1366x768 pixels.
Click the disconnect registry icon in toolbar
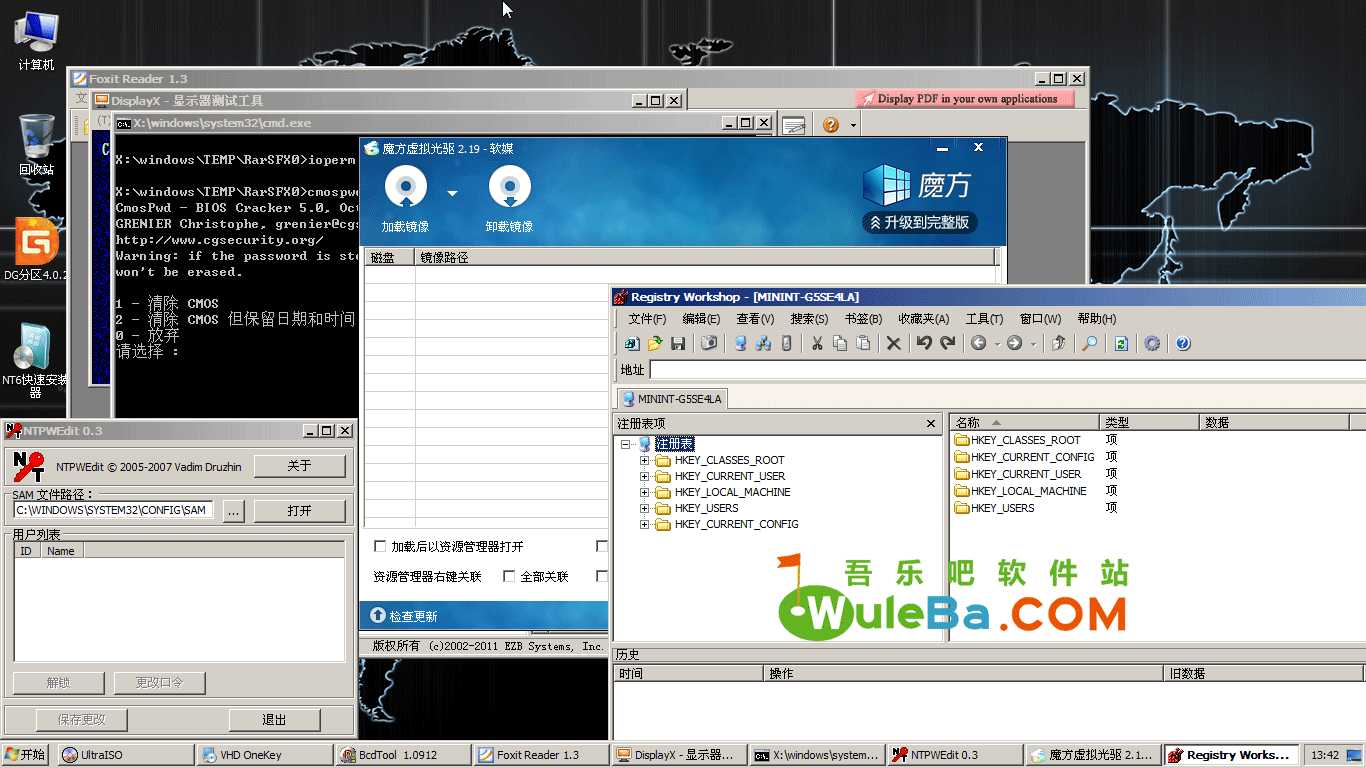click(786, 343)
